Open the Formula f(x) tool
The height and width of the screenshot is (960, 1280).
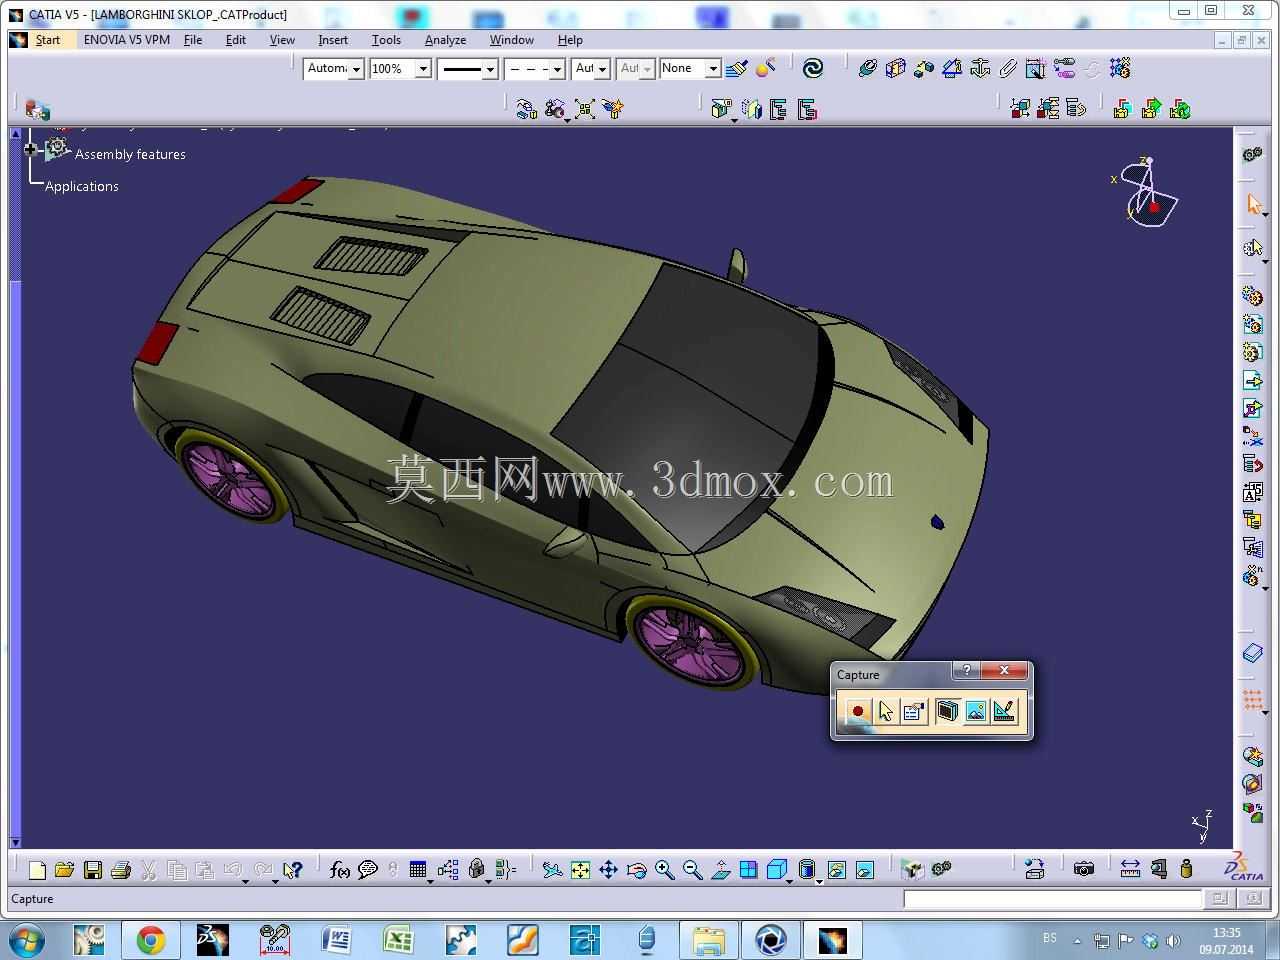coord(340,870)
